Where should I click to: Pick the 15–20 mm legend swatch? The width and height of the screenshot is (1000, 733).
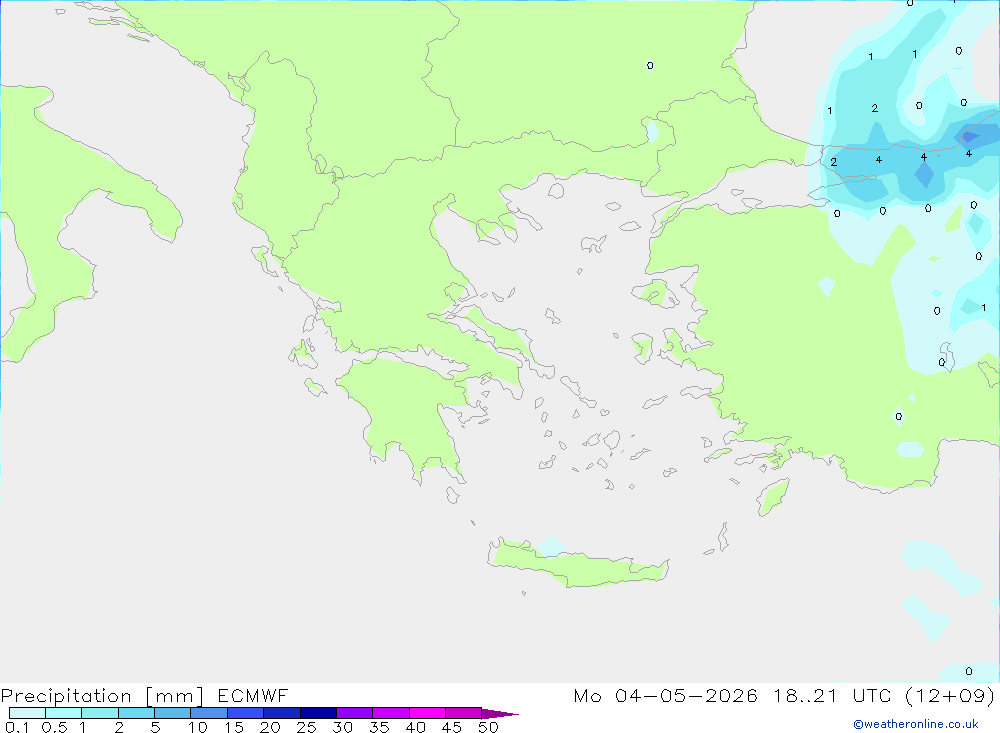point(246,713)
